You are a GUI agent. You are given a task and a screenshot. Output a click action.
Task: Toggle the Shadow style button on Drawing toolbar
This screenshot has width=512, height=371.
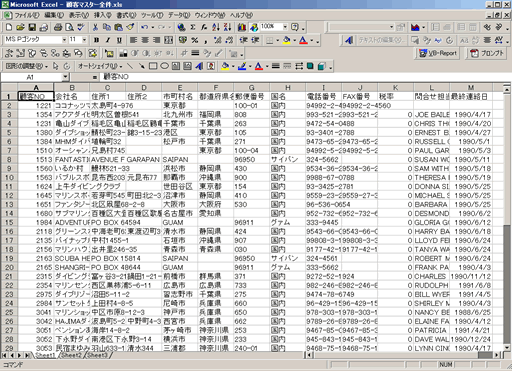pyautogui.click(x=310, y=66)
